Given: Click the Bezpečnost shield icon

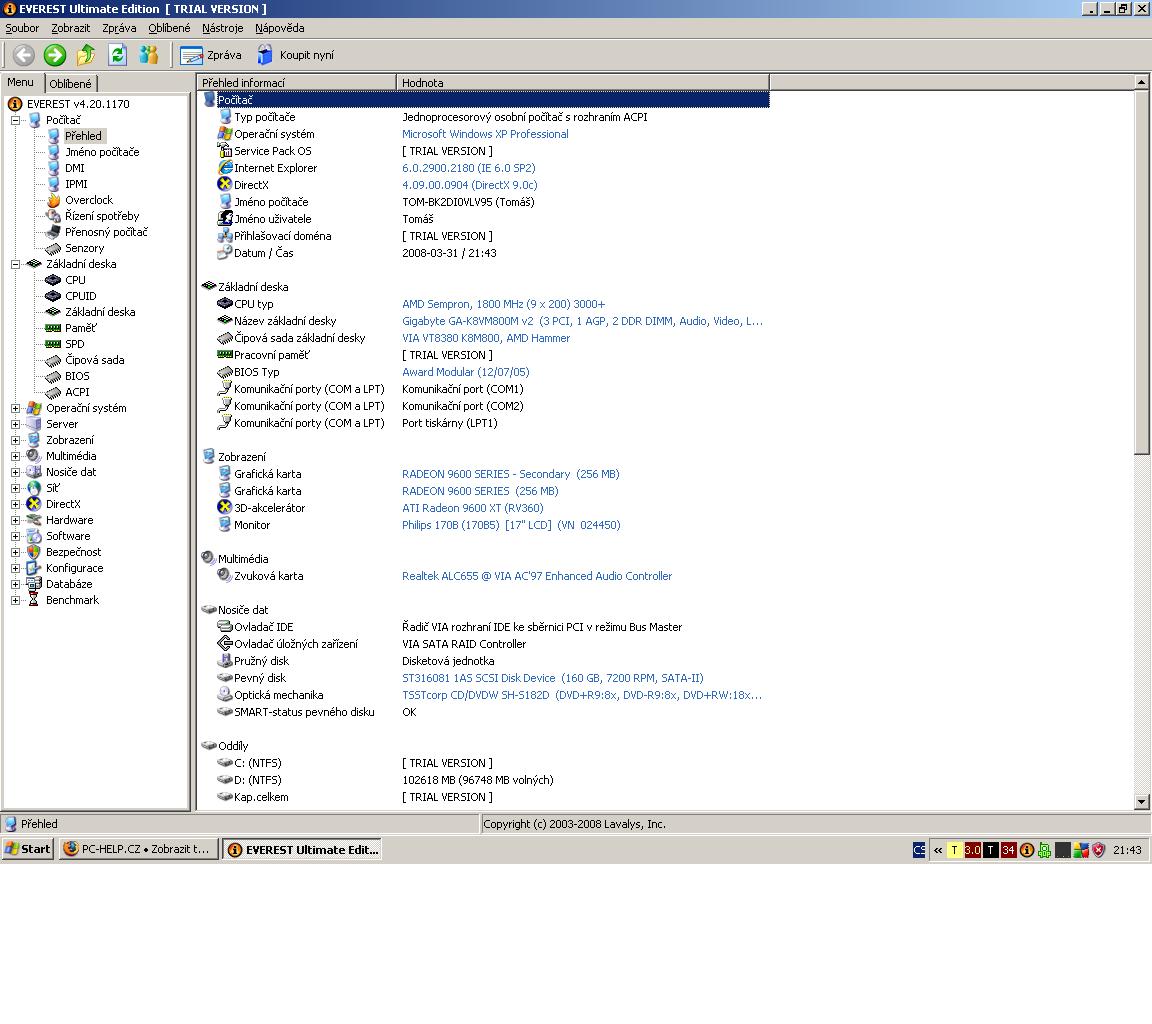Looking at the screenshot, I should [x=34, y=552].
